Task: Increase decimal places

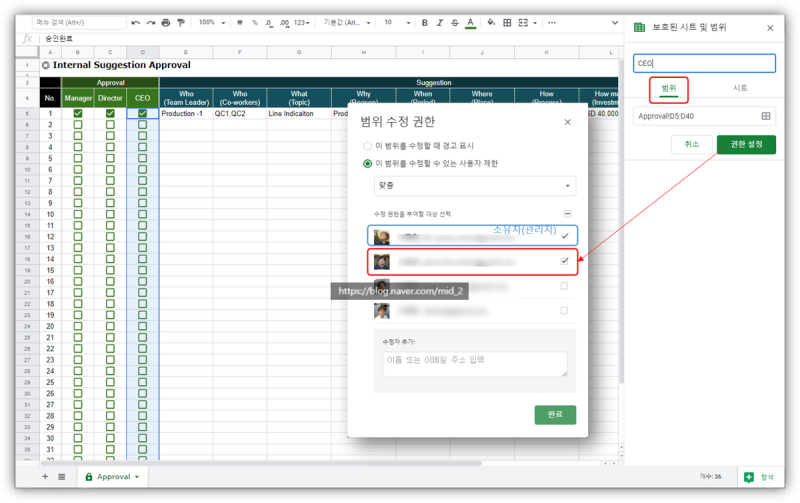Action: click(x=284, y=22)
